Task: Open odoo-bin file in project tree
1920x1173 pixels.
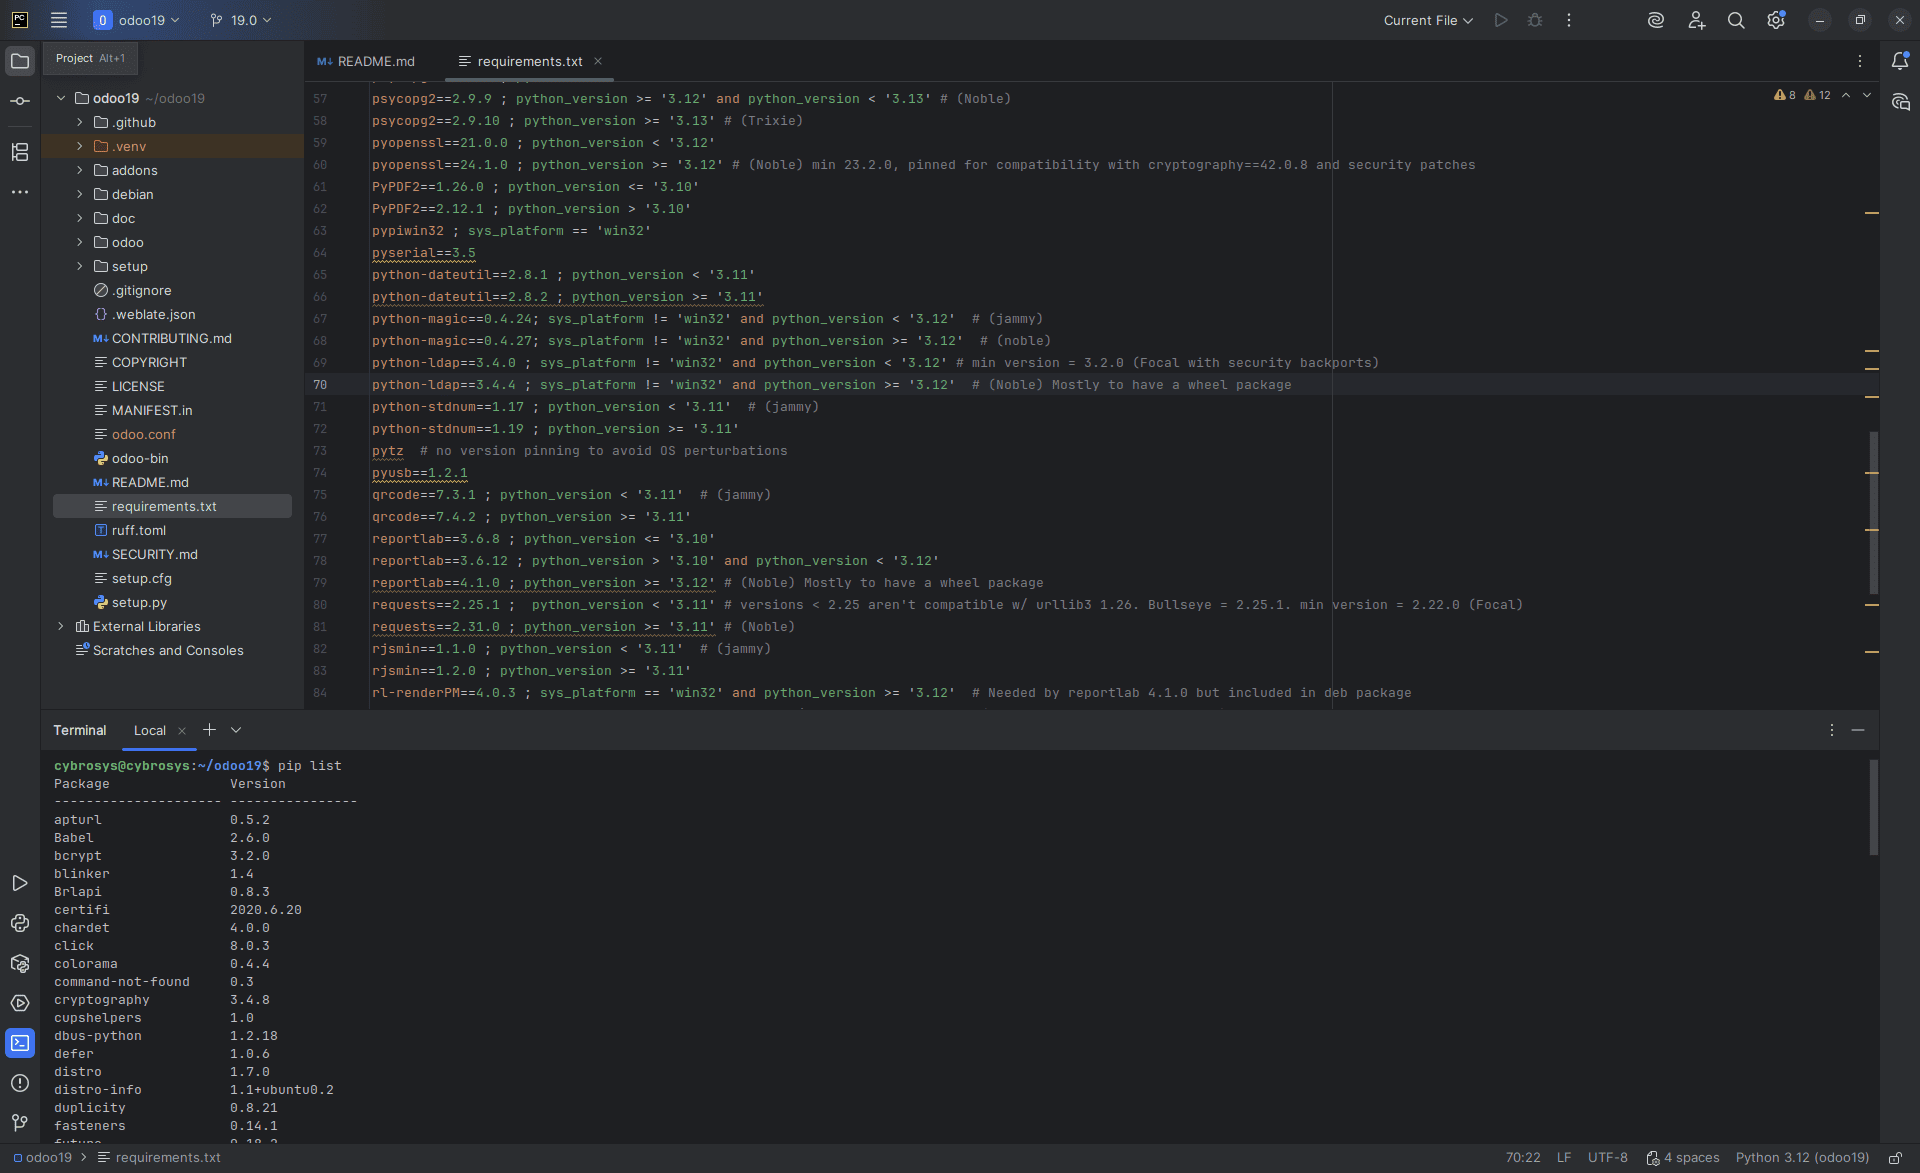Action: coord(140,458)
